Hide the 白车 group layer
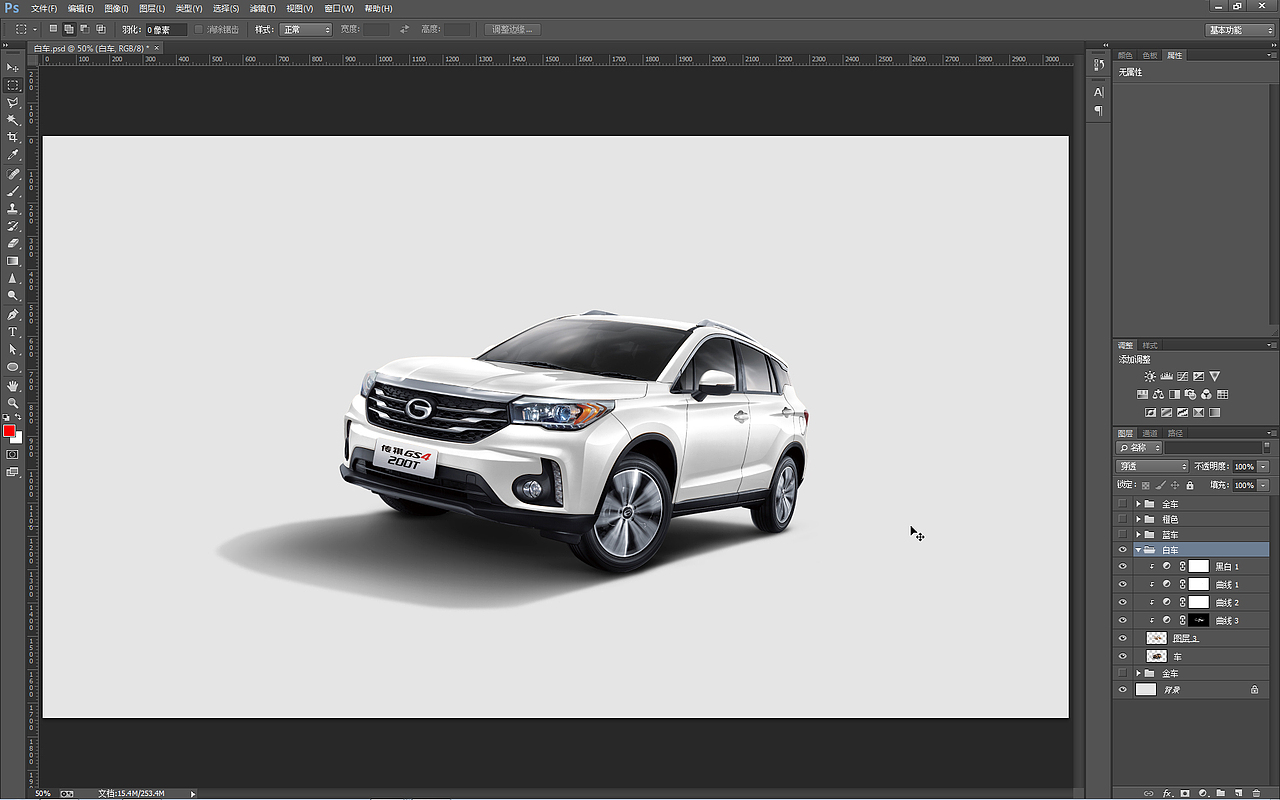Image resolution: width=1280 pixels, height=800 pixels. 1122,550
